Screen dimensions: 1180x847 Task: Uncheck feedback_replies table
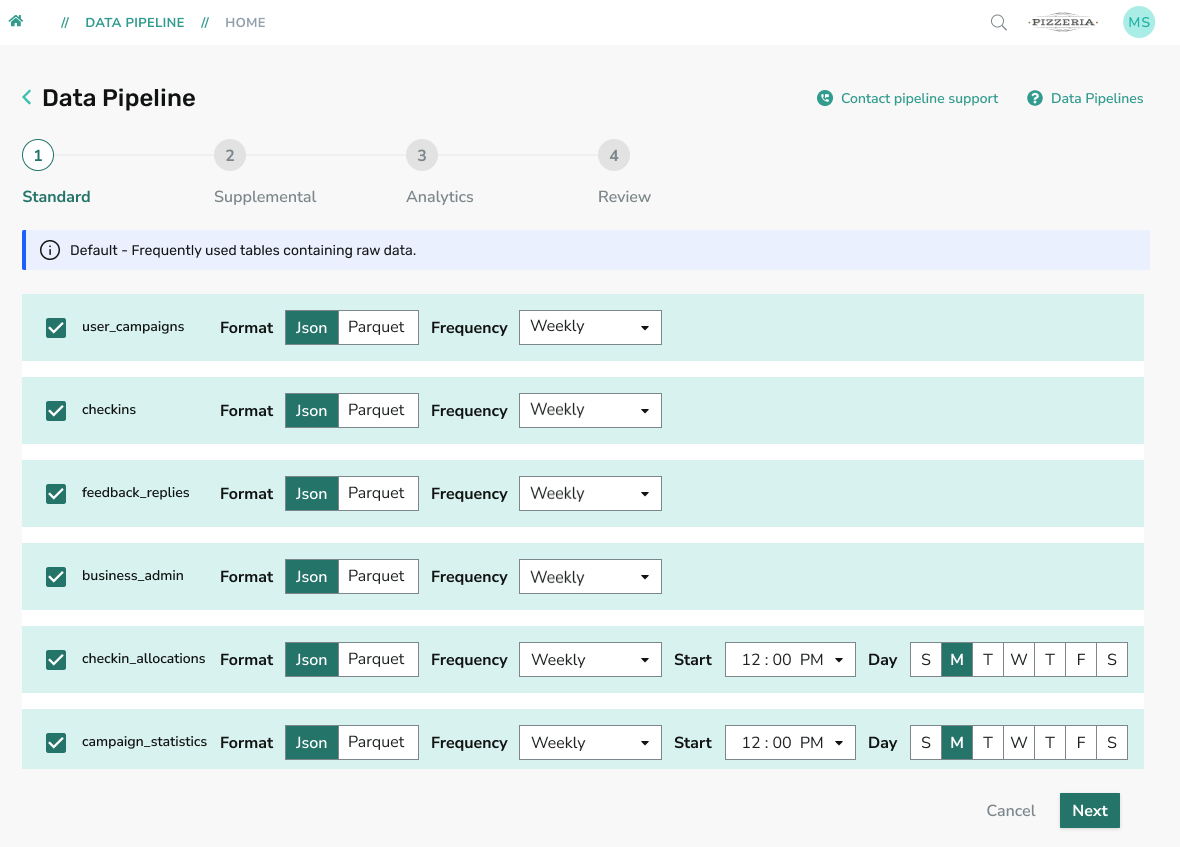click(x=56, y=493)
